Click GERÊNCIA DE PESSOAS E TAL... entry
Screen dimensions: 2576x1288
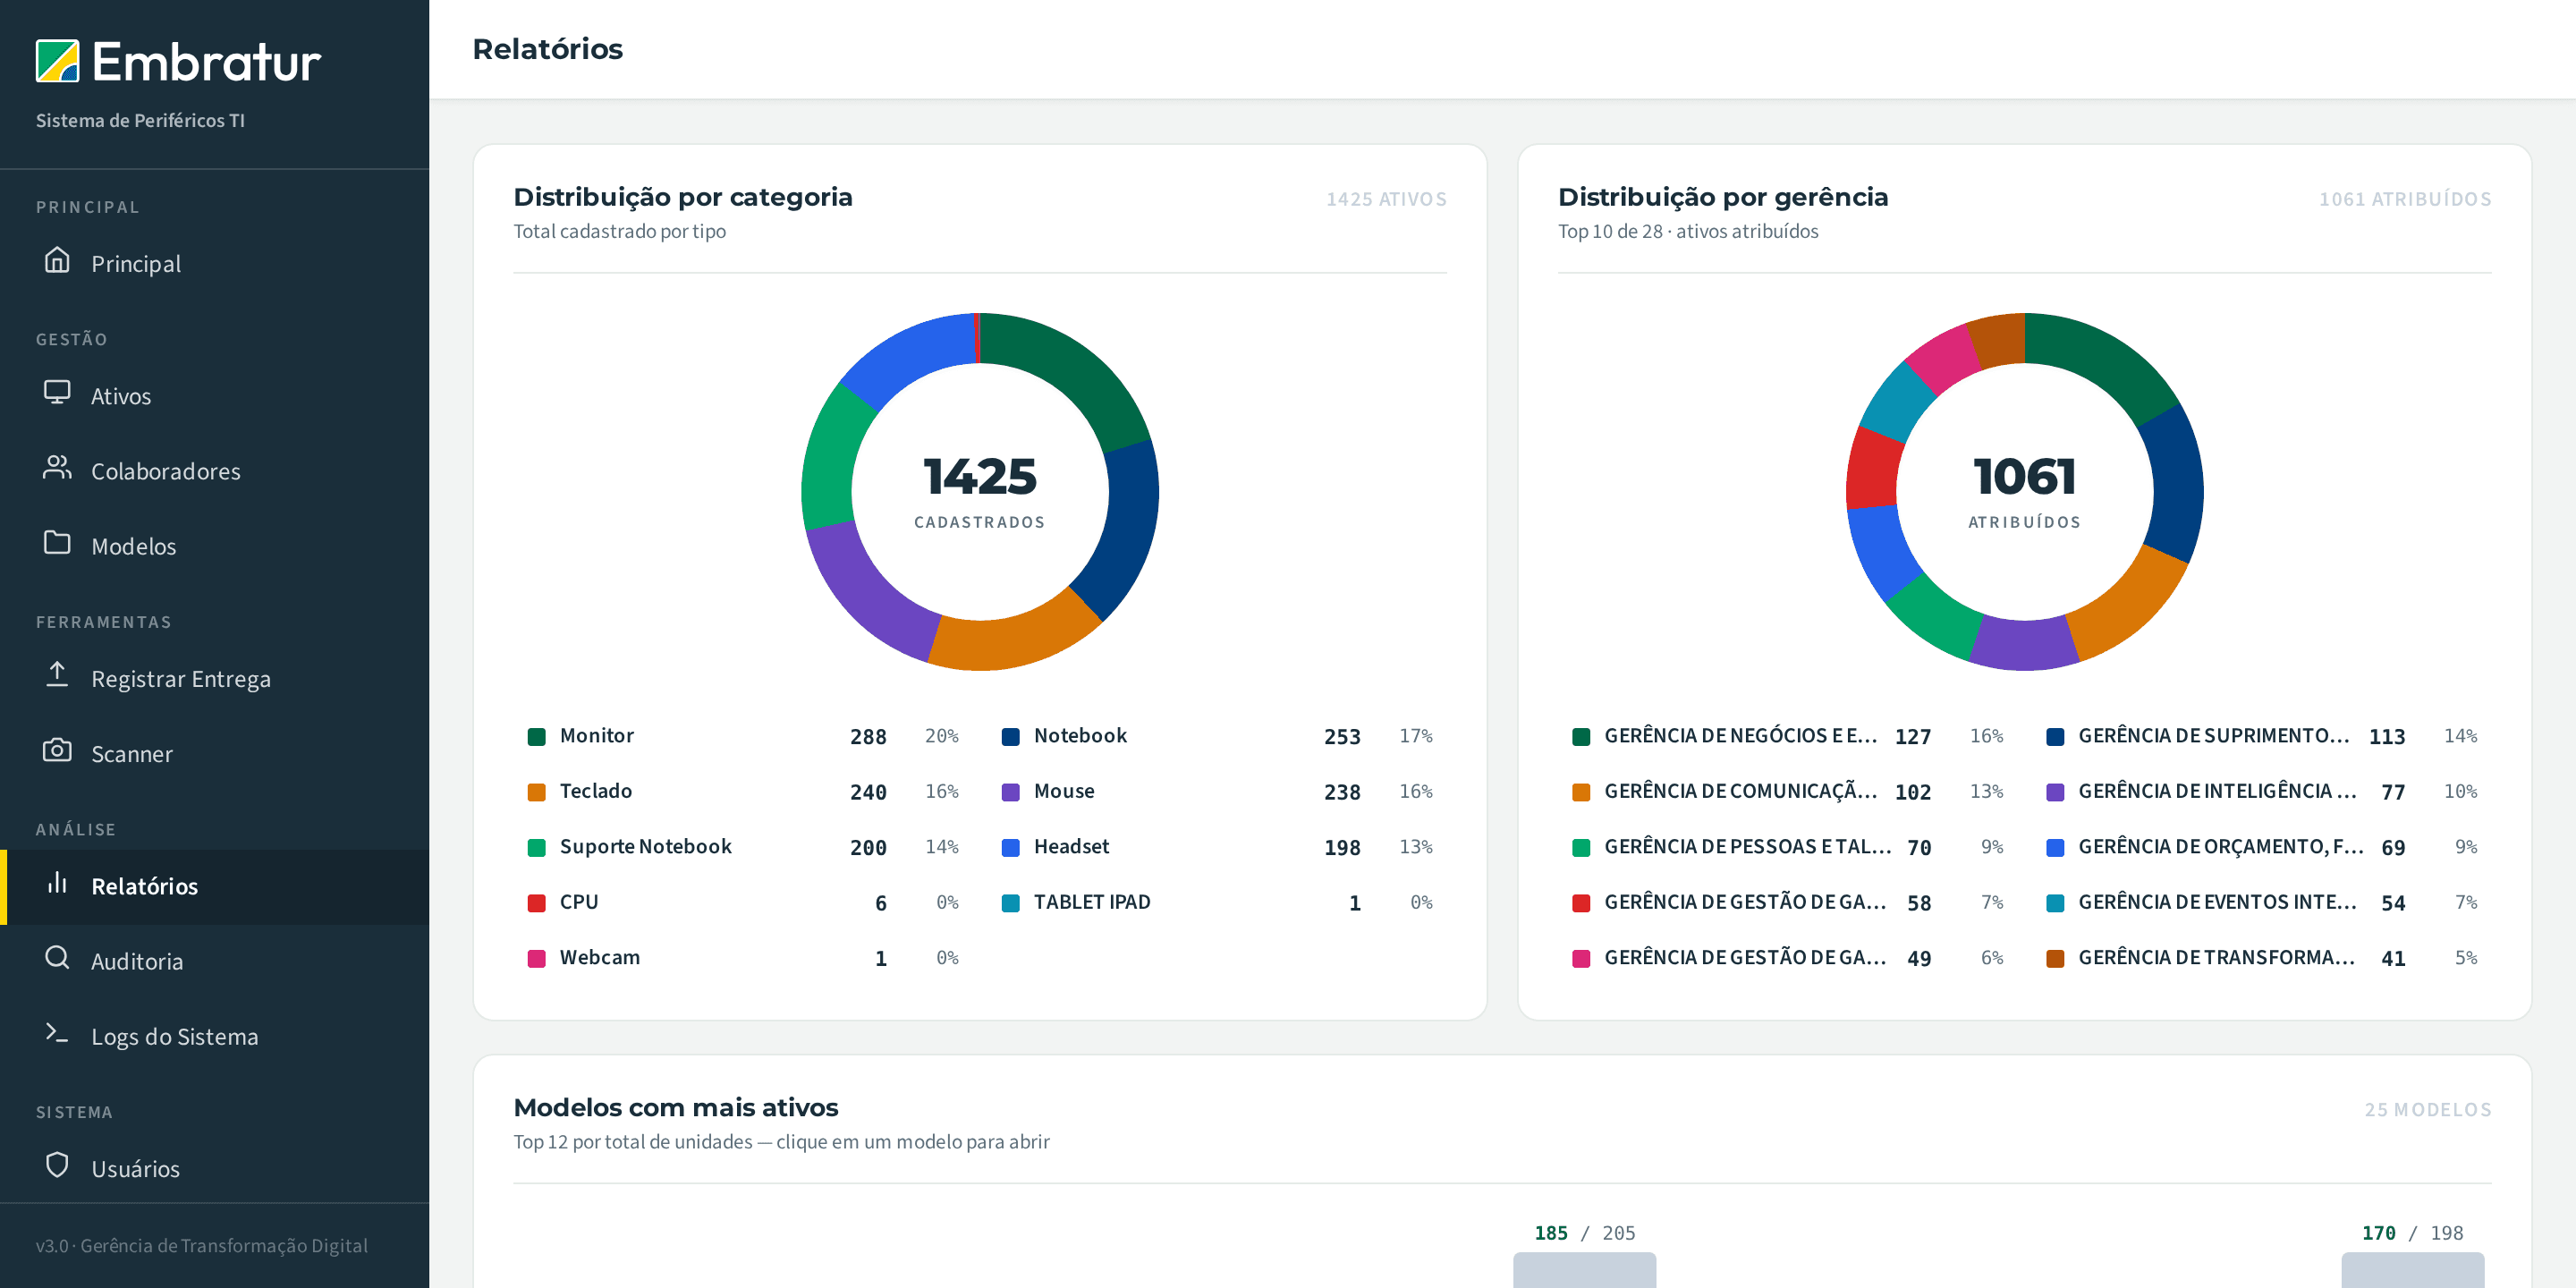point(1788,847)
